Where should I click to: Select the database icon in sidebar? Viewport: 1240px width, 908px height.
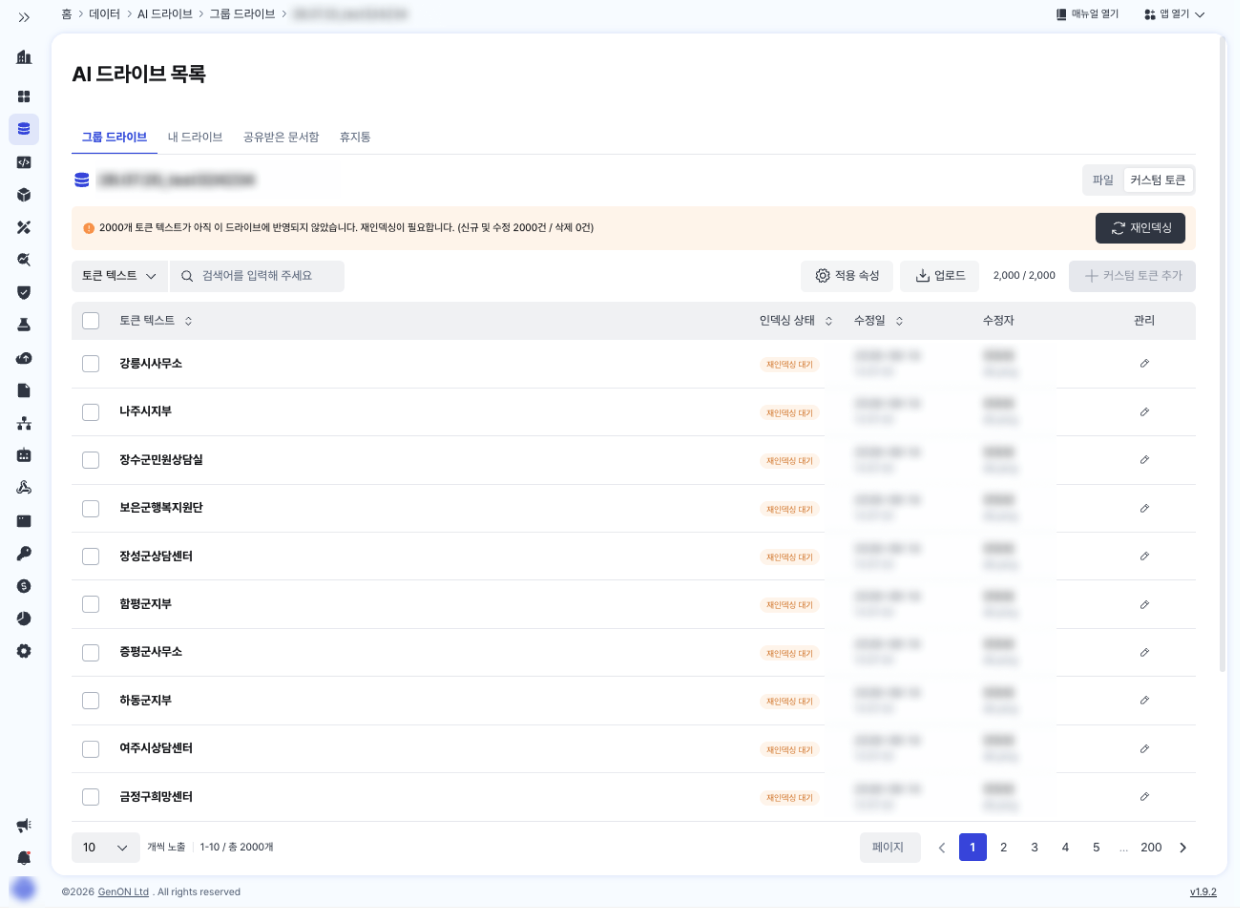coord(24,129)
